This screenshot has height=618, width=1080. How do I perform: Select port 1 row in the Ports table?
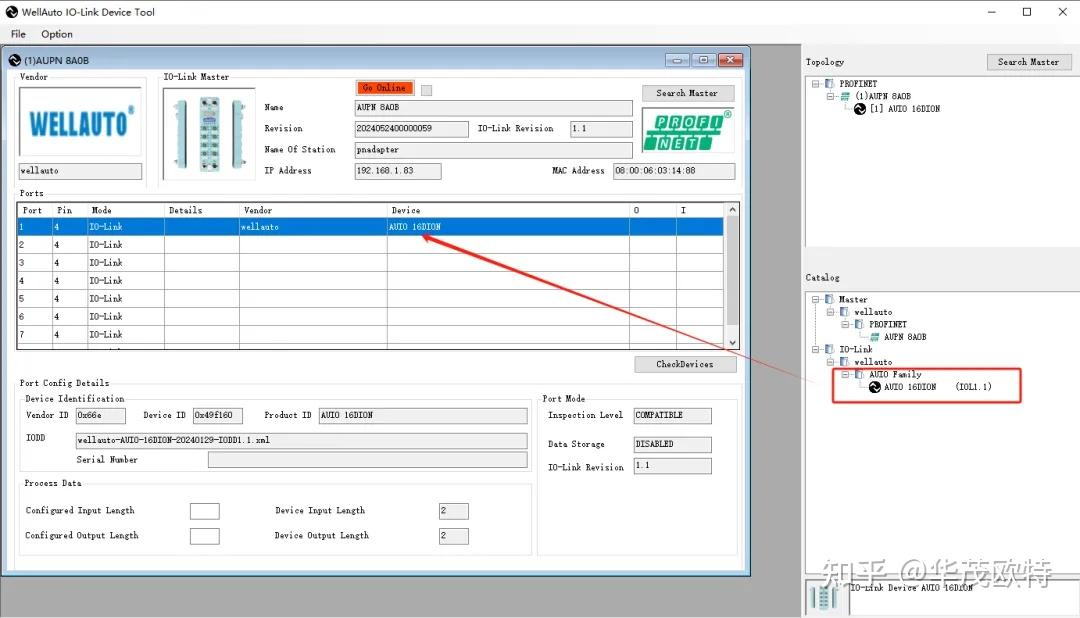(x=371, y=227)
